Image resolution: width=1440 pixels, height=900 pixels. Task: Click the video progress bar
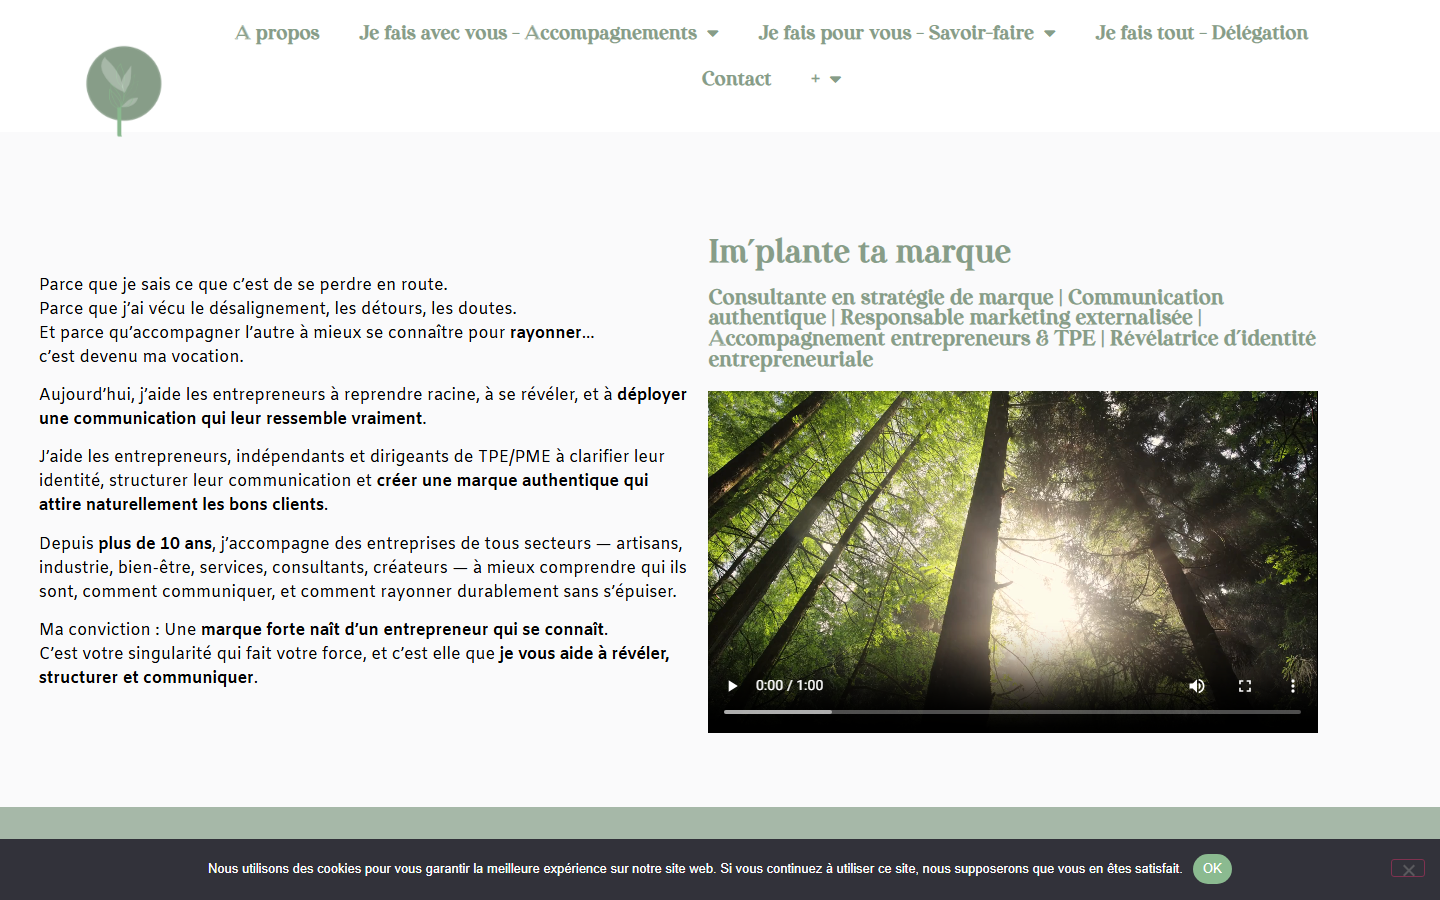1012,712
